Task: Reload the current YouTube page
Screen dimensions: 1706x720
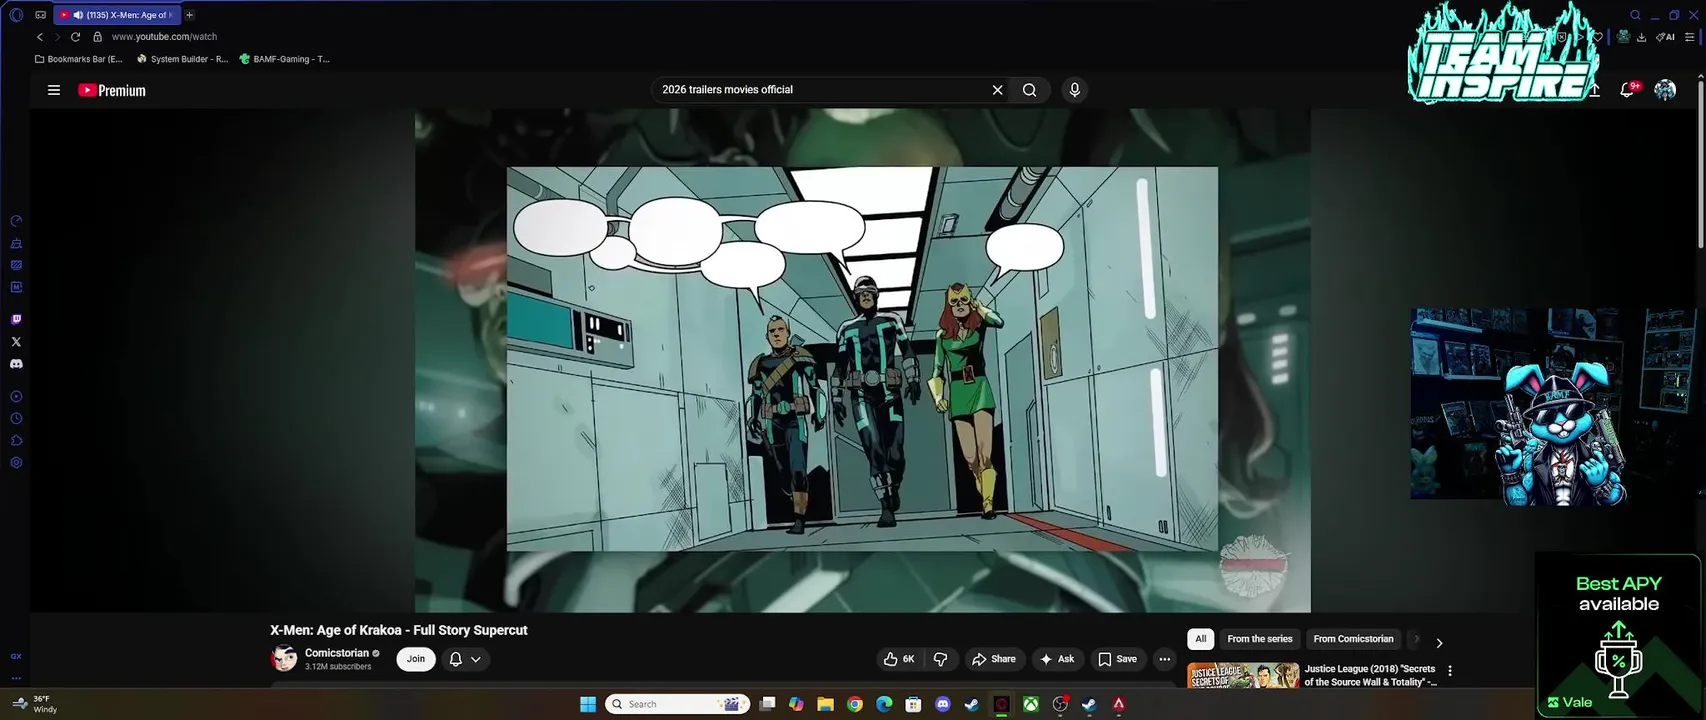Action: (x=75, y=37)
